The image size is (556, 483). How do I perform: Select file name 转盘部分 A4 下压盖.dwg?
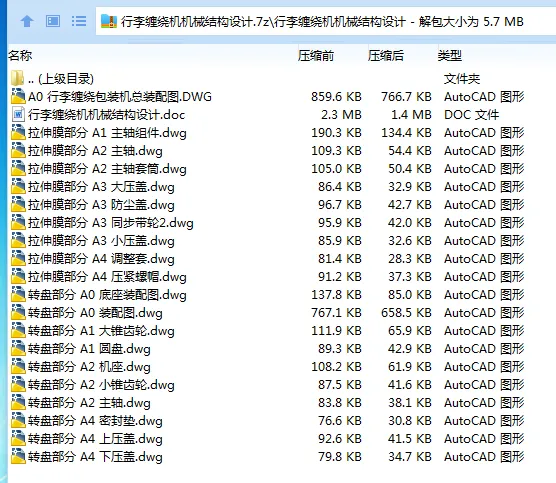pyautogui.click(x=95, y=457)
